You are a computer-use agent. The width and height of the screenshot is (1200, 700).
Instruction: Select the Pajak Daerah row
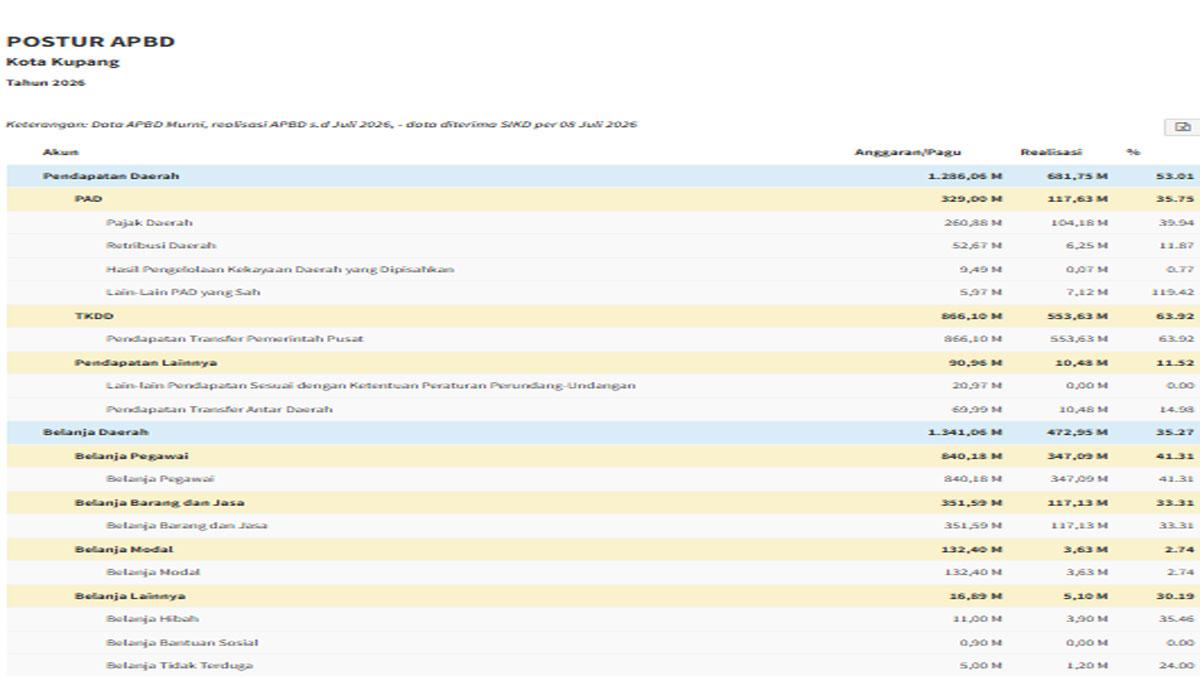(x=603, y=223)
